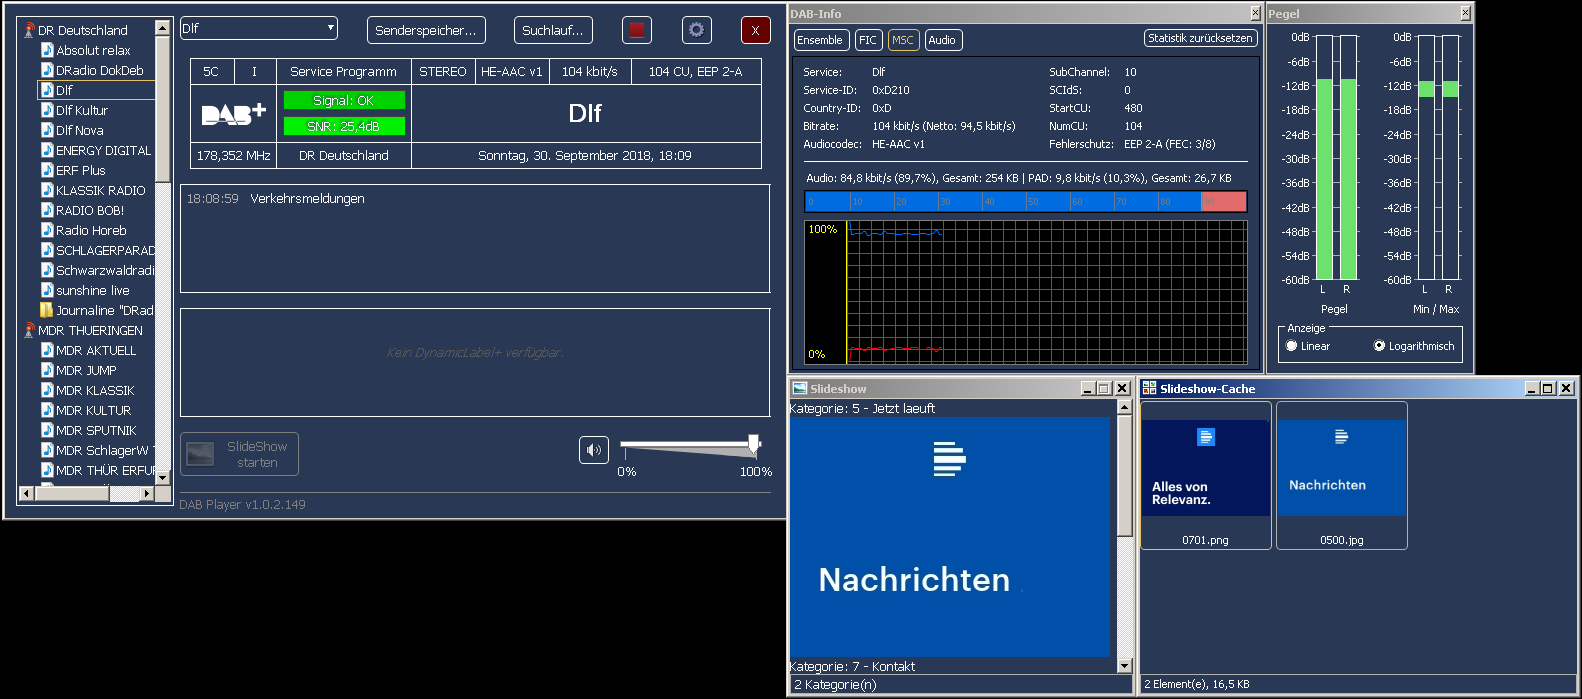Open settings with the gear icon

point(696,30)
